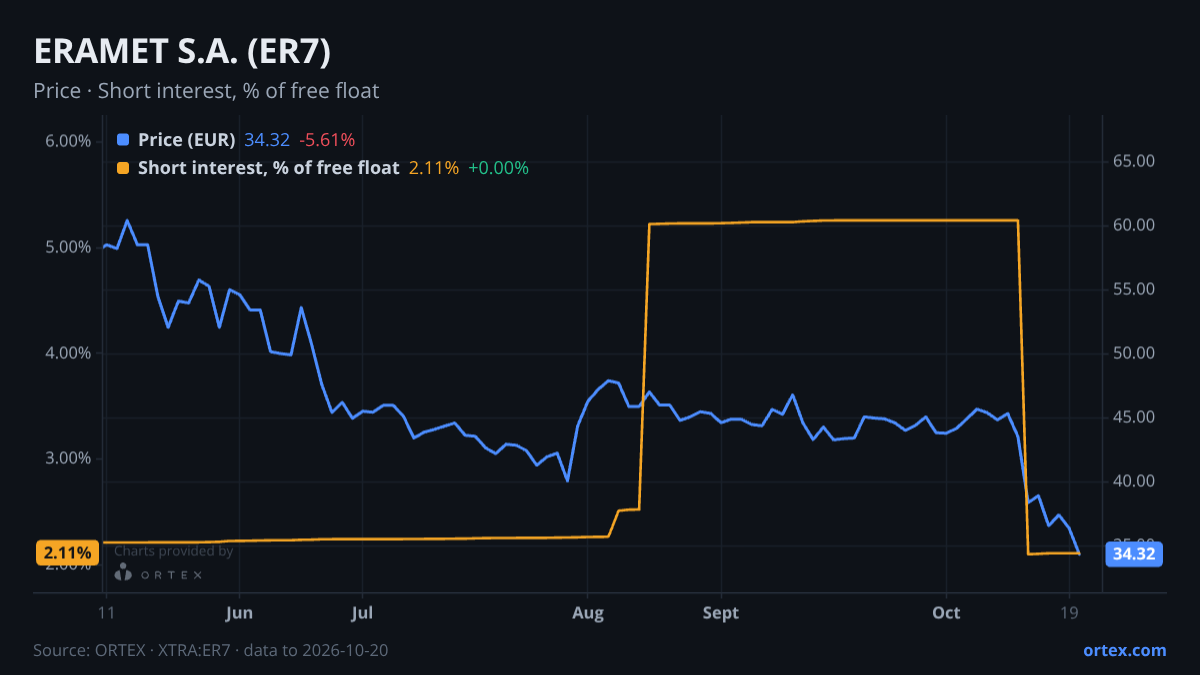Click the price value 34.32 in legend
The width and height of the screenshot is (1200, 675).
(x=267, y=140)
